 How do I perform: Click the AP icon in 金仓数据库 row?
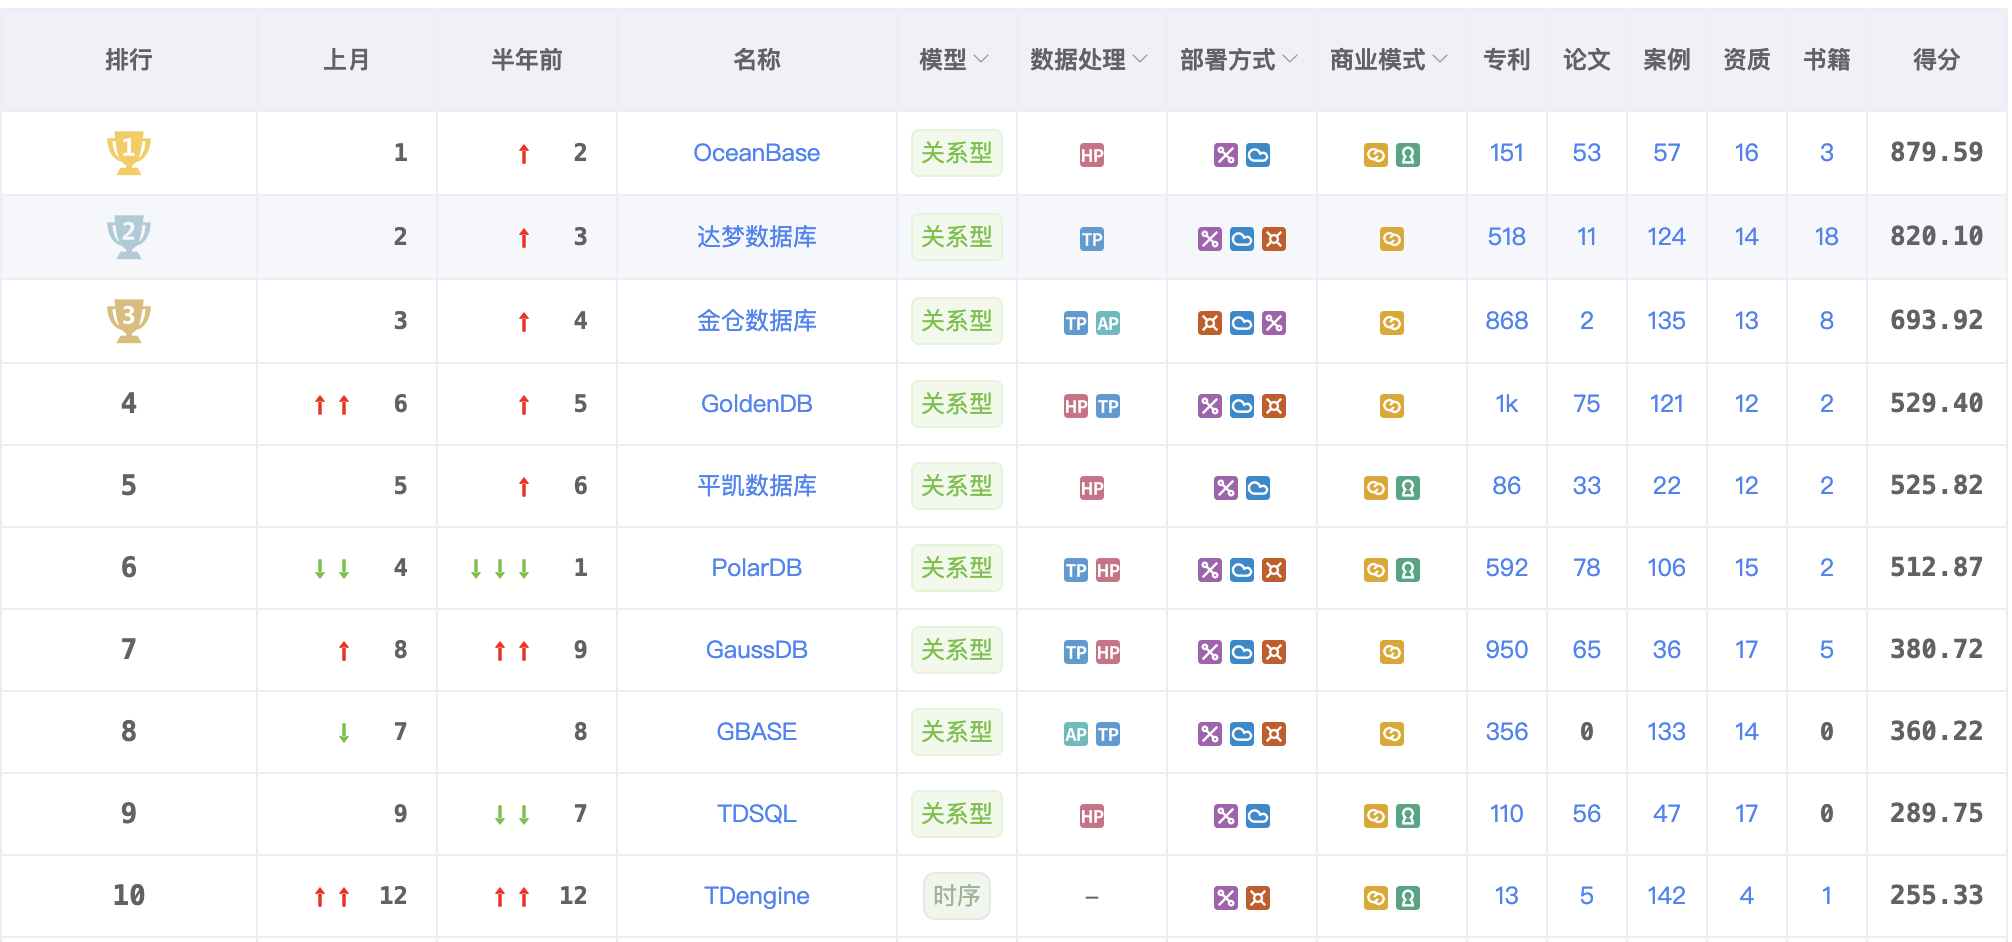(x=1108, y=323)
